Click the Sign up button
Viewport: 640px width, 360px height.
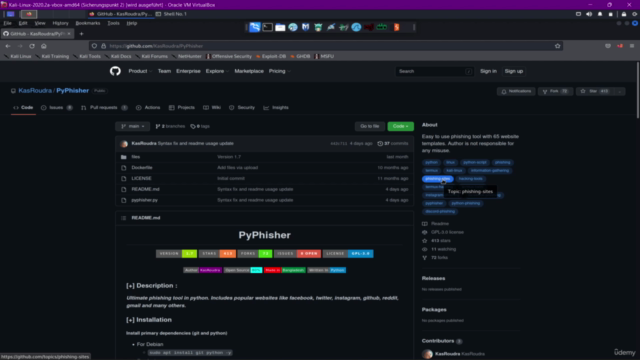[x=513, y=71]
